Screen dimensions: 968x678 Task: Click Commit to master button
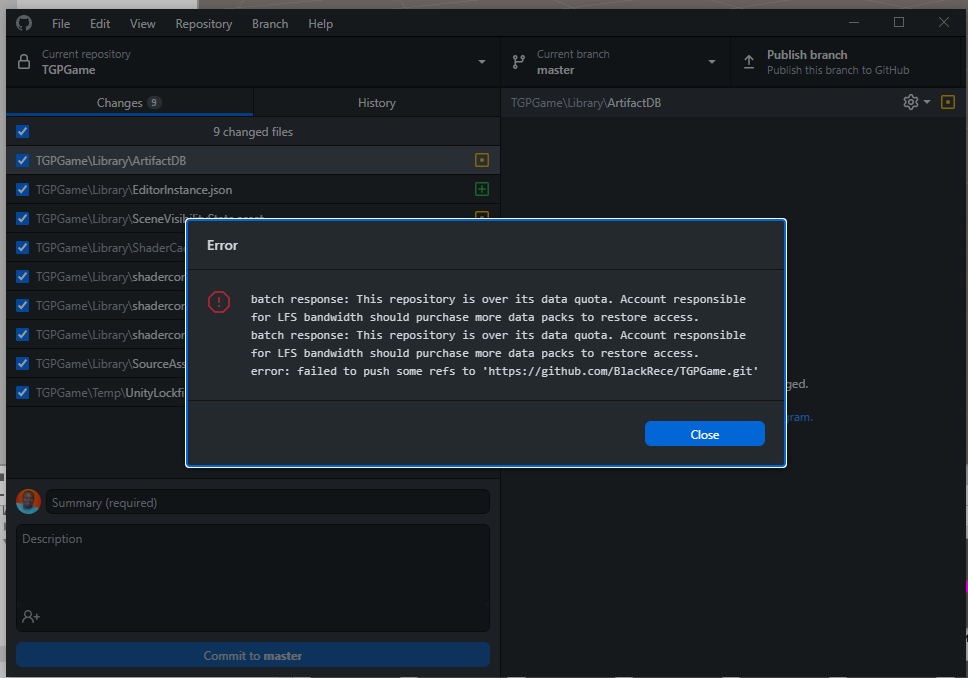253,655
